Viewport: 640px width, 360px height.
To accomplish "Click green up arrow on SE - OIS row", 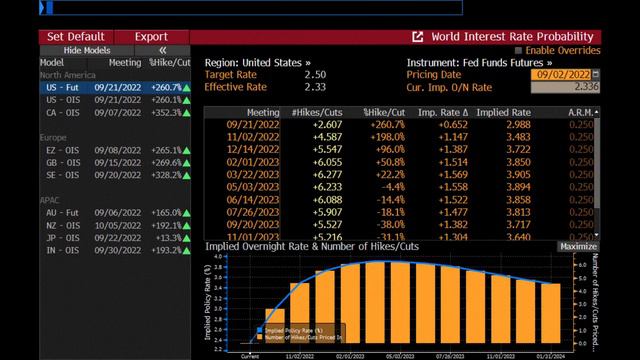I will pos(187,176).
